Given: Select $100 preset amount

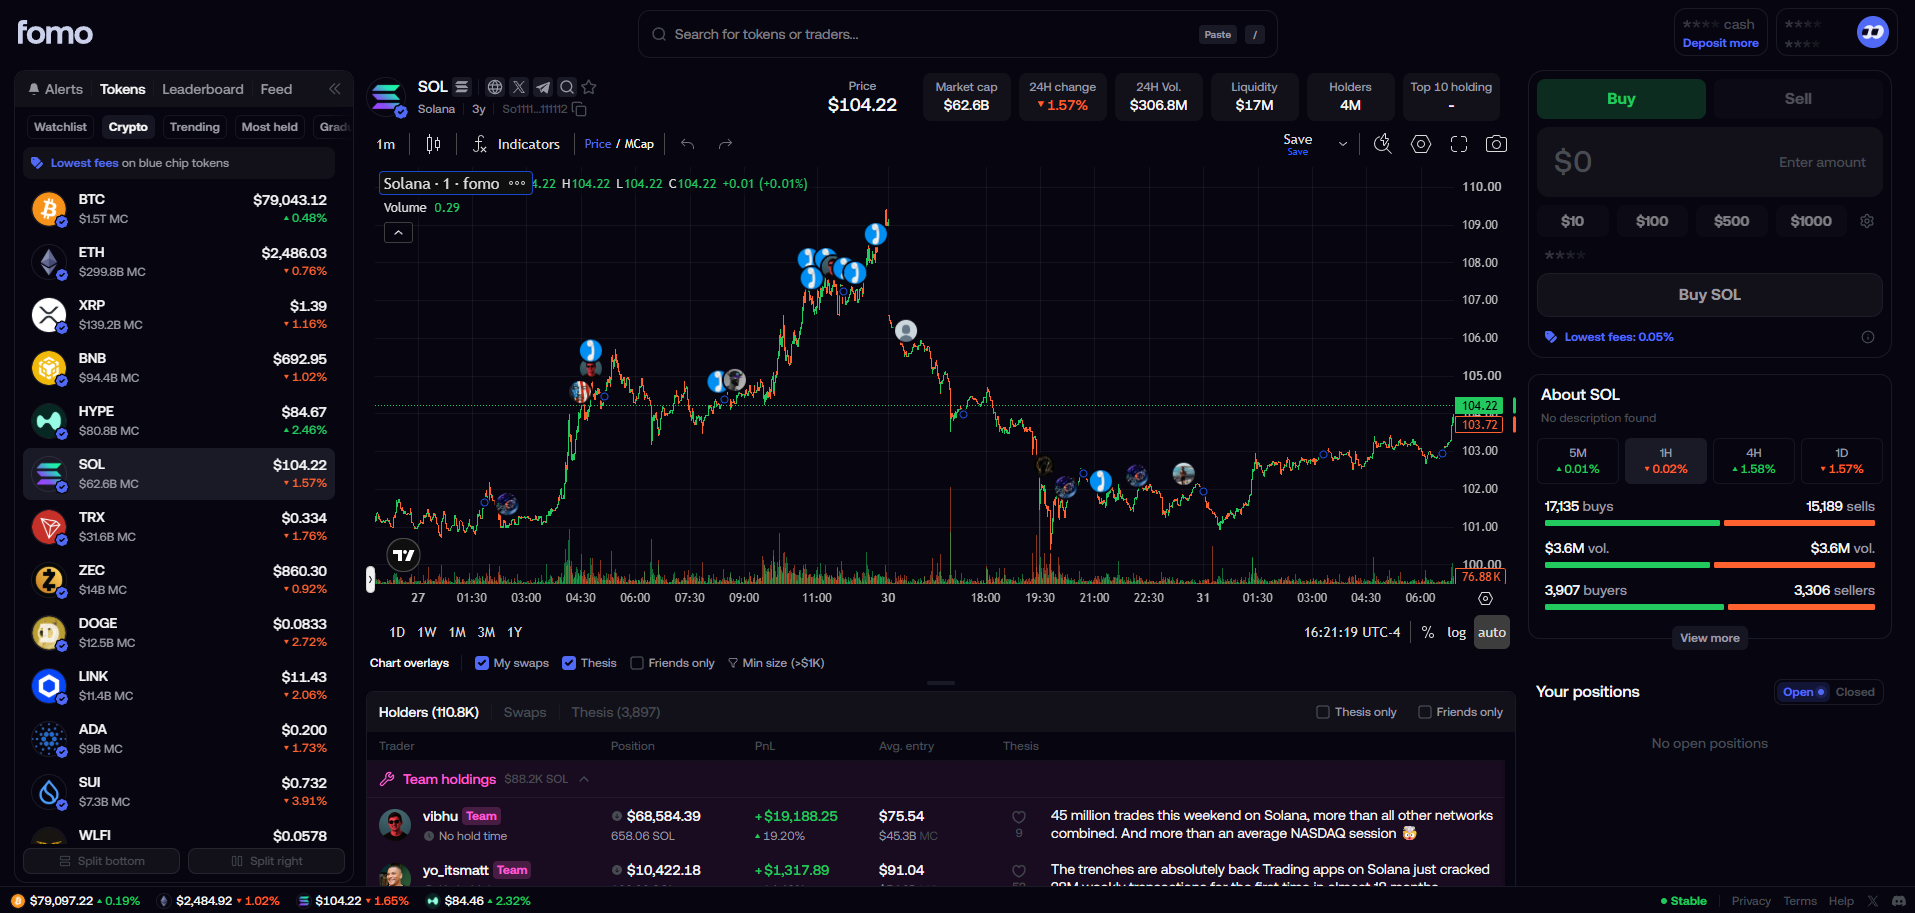Looking at the screenshot, I should coord(1652,221).
